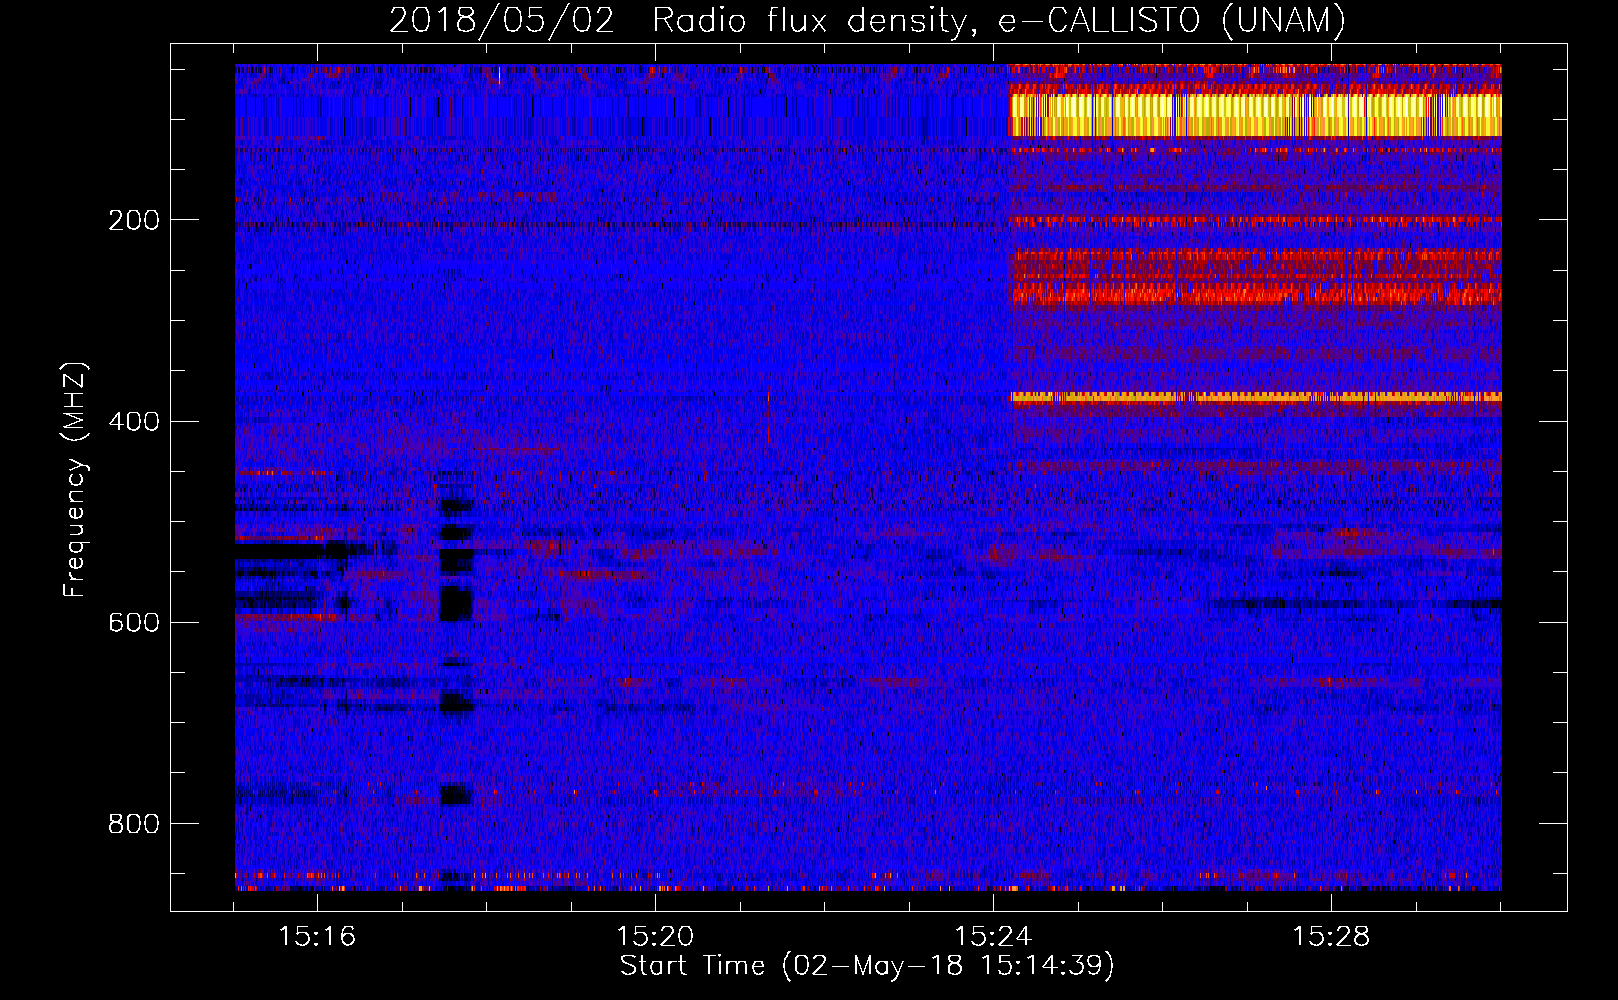Viewport: 1618px width, 1000px height.
Task: Click the 15:16 time tick label
Action: (317, 937)
